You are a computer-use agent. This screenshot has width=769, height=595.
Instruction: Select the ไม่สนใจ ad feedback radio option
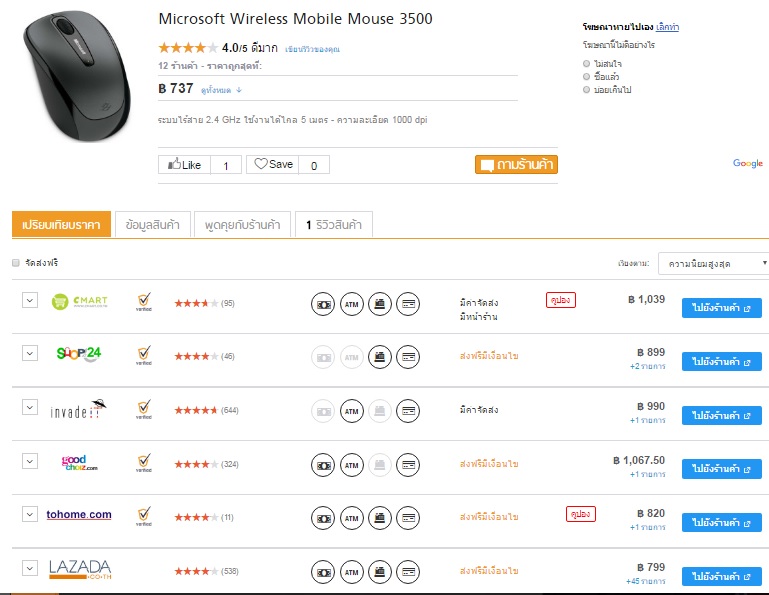click(586, 64)
